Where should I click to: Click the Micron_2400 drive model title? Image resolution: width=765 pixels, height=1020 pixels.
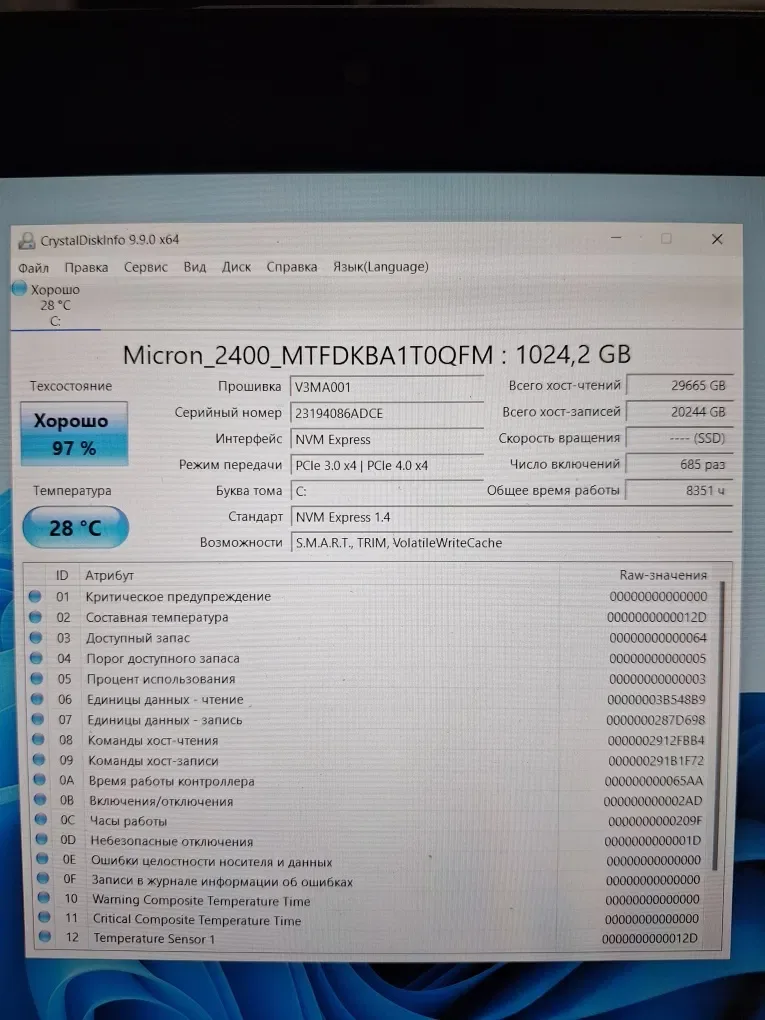pos(377,355)
